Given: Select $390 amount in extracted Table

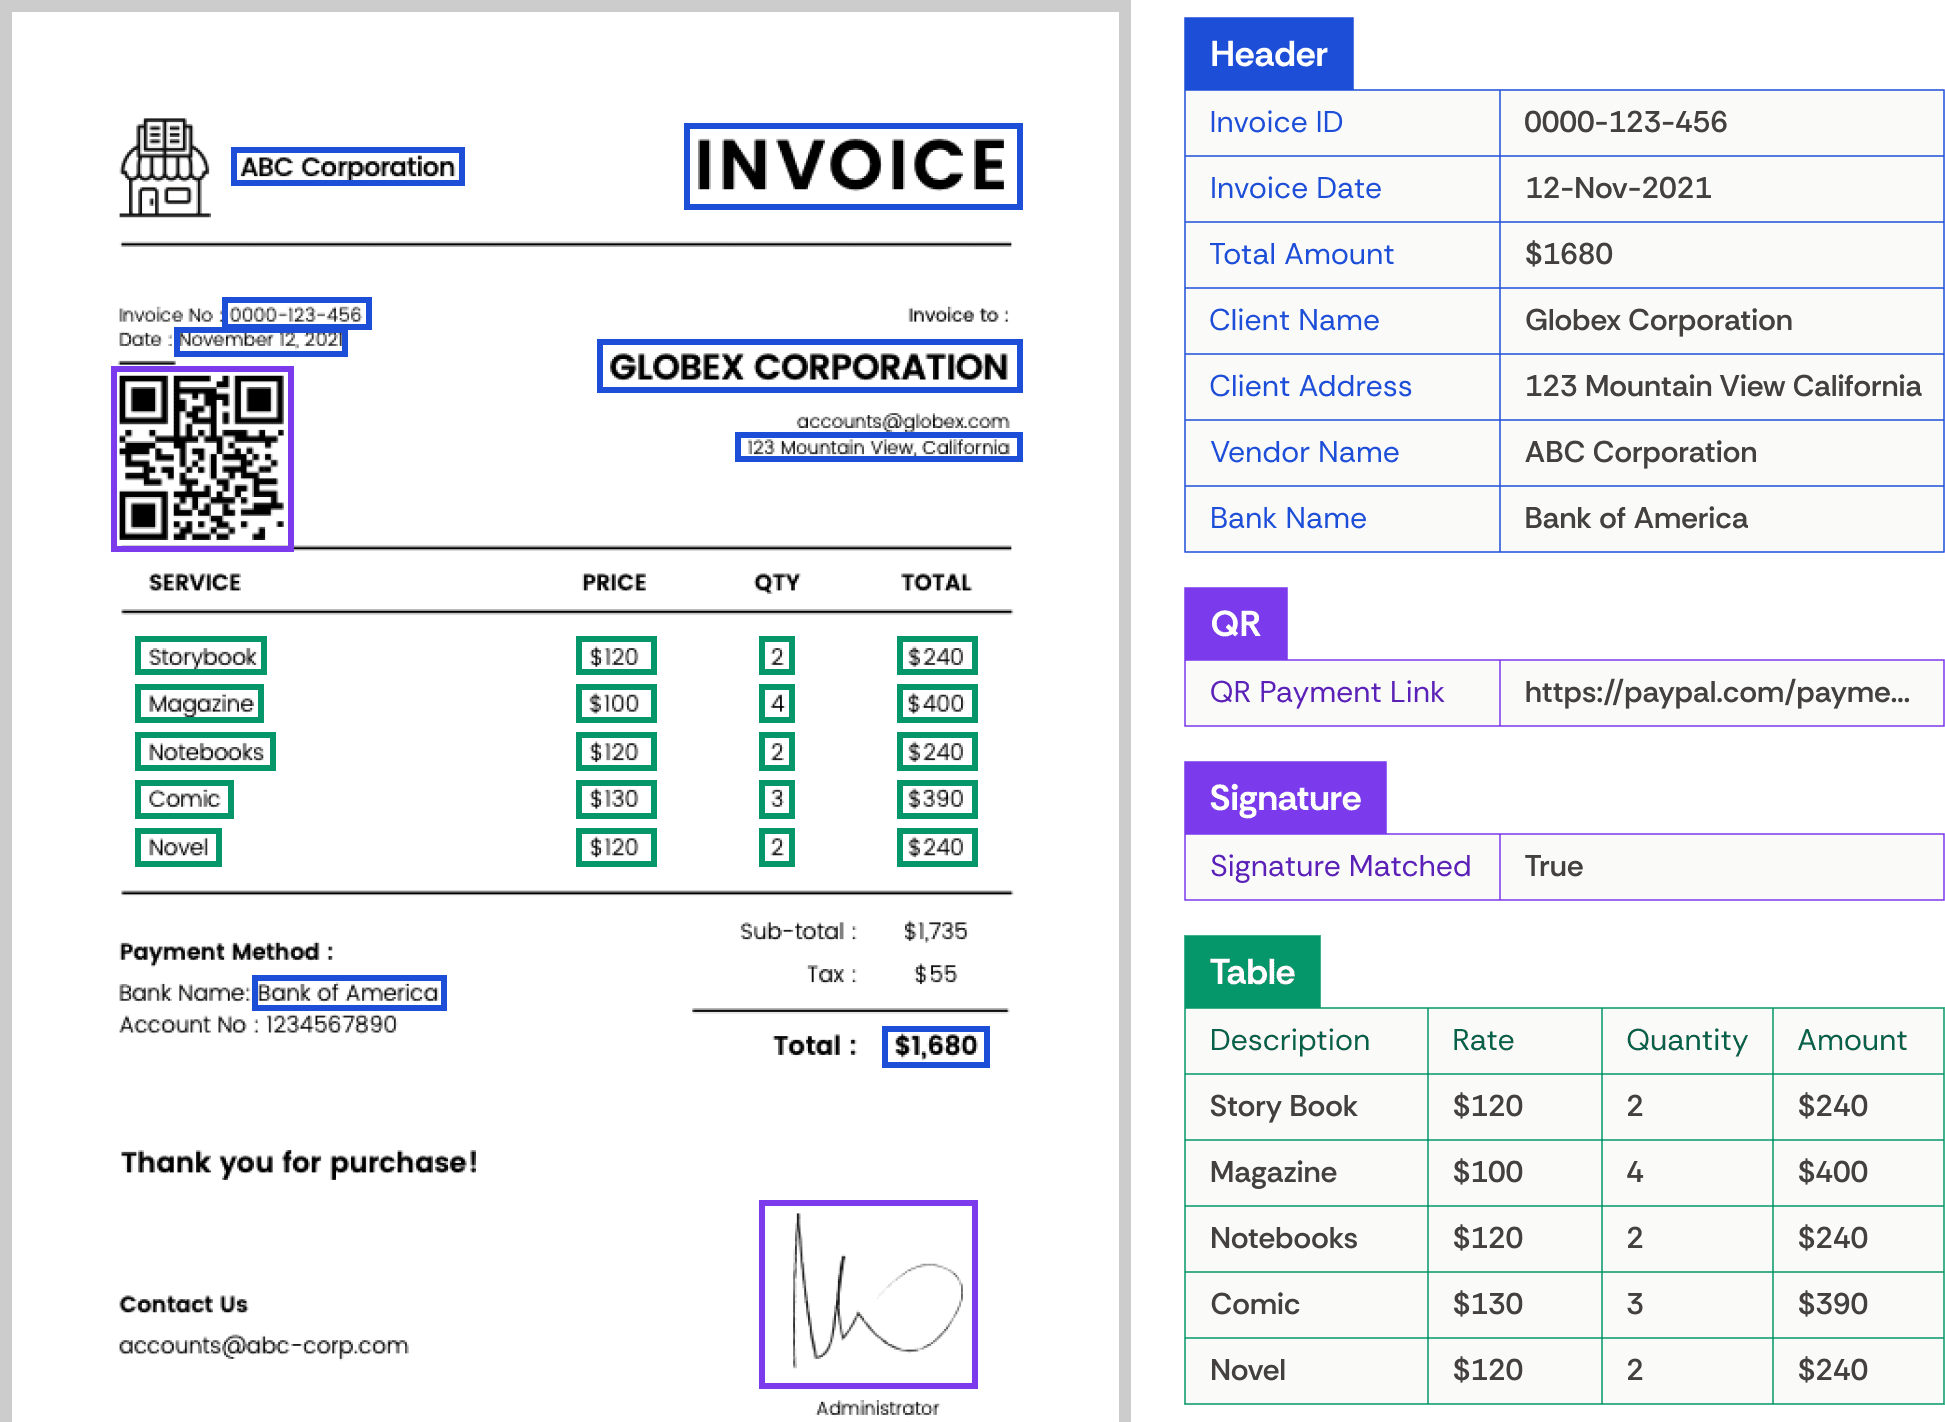Looking at the screenshot, I should click(x=1832, y=1304).
